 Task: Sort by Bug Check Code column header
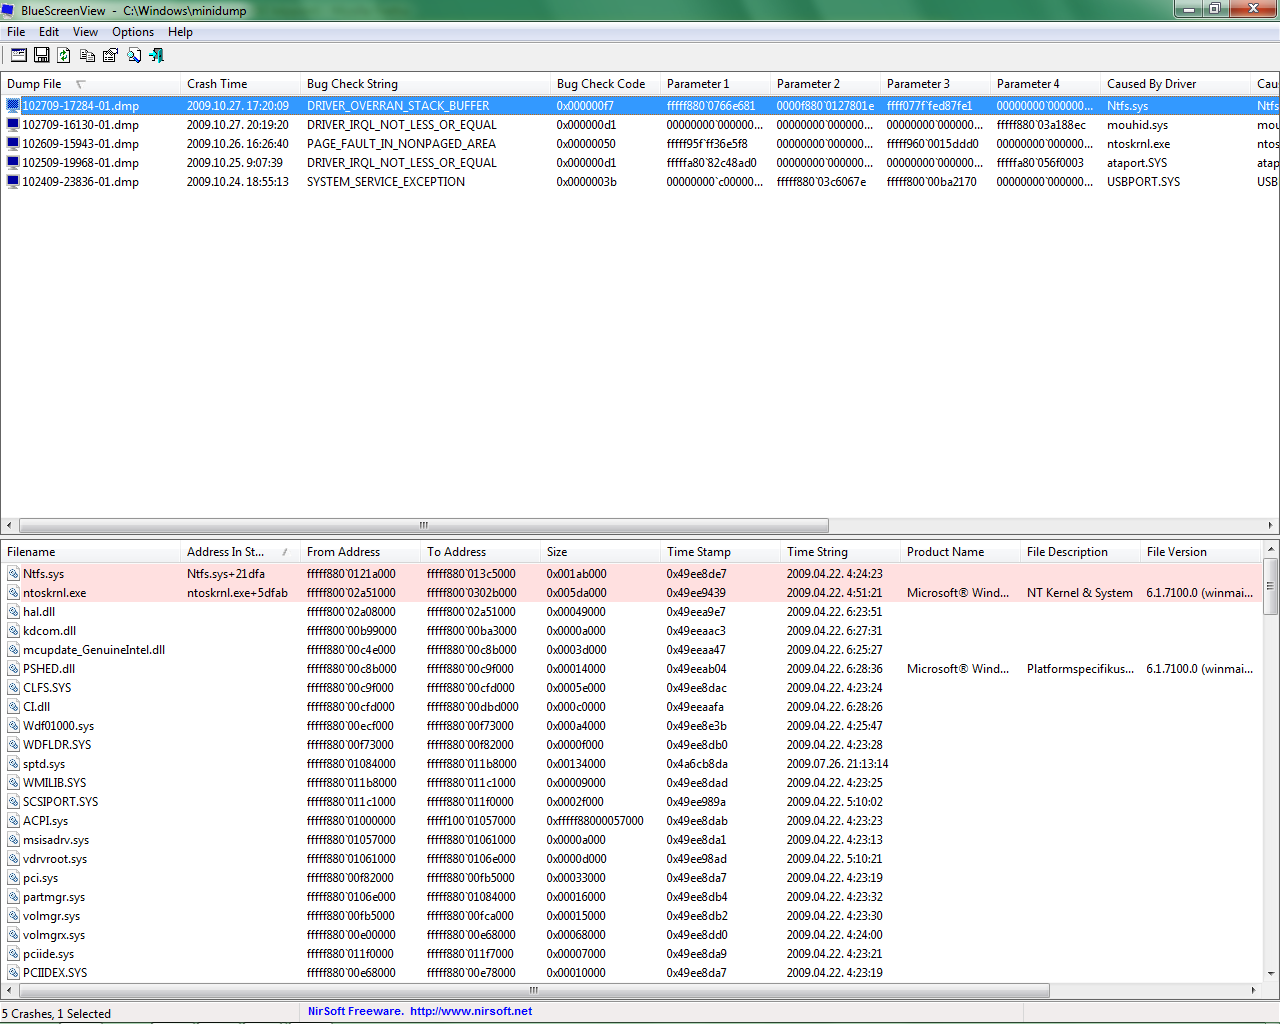click(x=605, y=84)
